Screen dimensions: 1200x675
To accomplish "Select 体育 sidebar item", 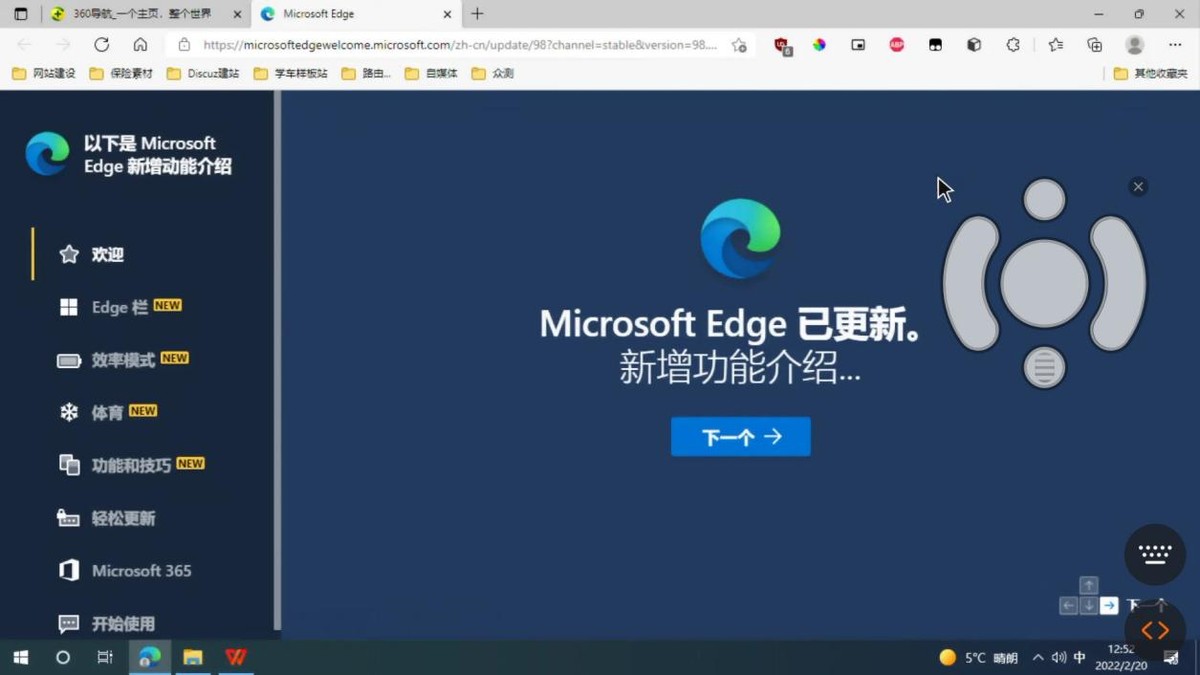I will [x=108, y=412].
